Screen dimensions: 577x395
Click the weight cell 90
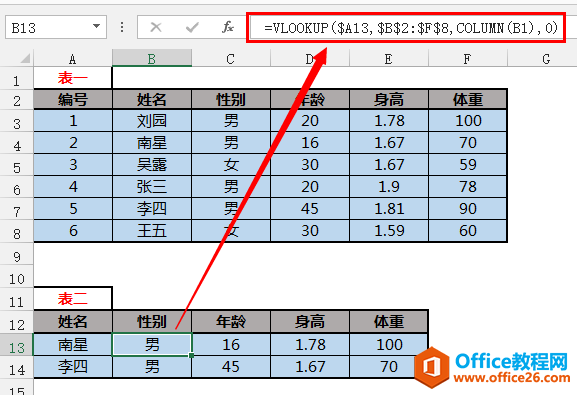coord(468,209)
